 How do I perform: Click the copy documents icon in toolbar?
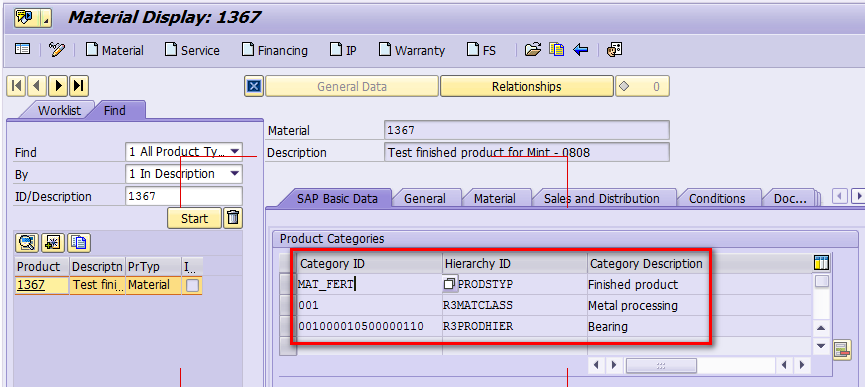point(557,50)
